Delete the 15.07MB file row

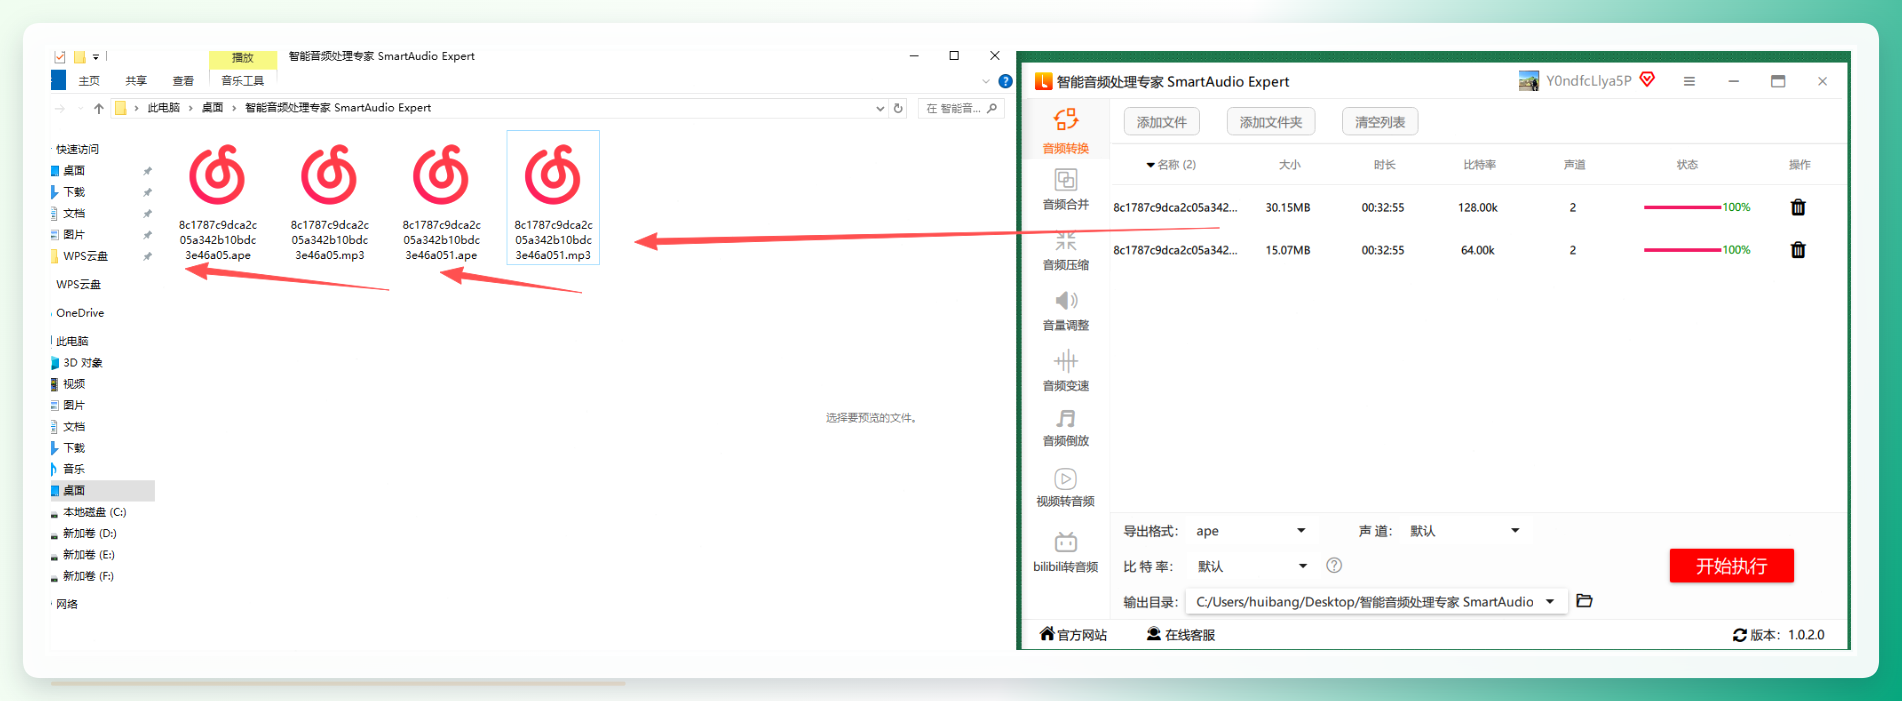[x=1798, y=250]
